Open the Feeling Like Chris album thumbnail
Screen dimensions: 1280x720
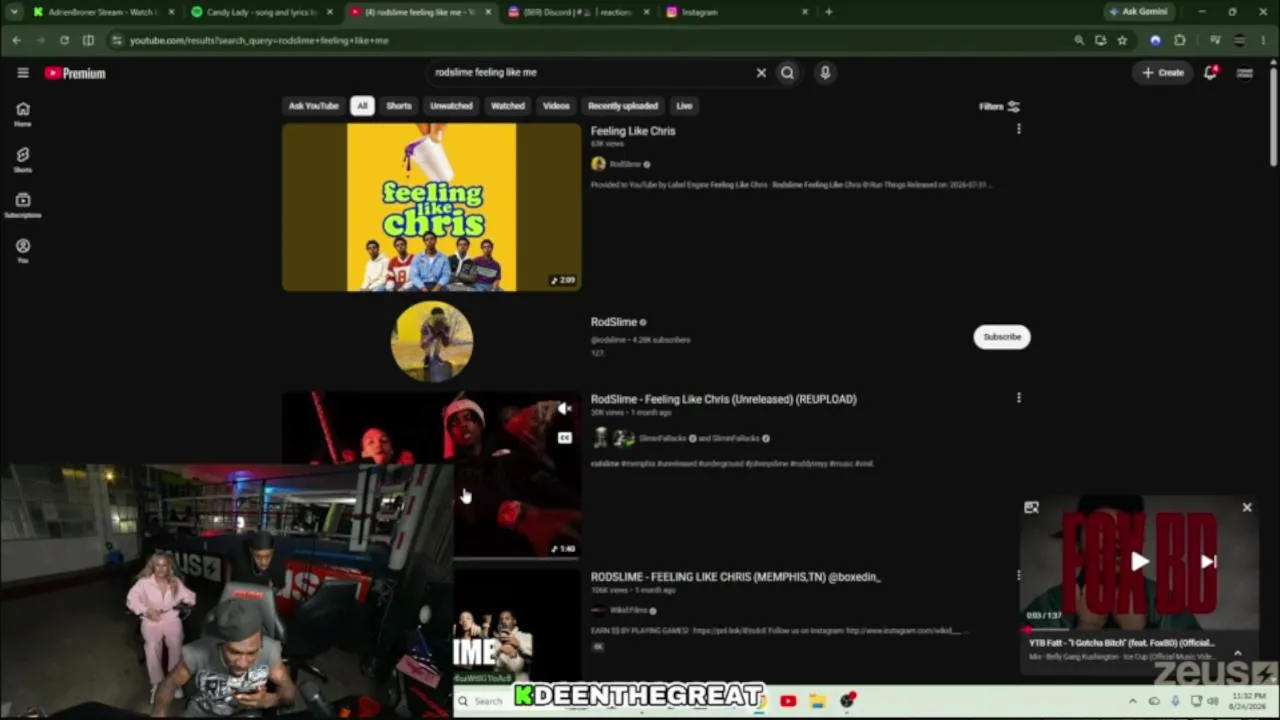pos(431,207)
